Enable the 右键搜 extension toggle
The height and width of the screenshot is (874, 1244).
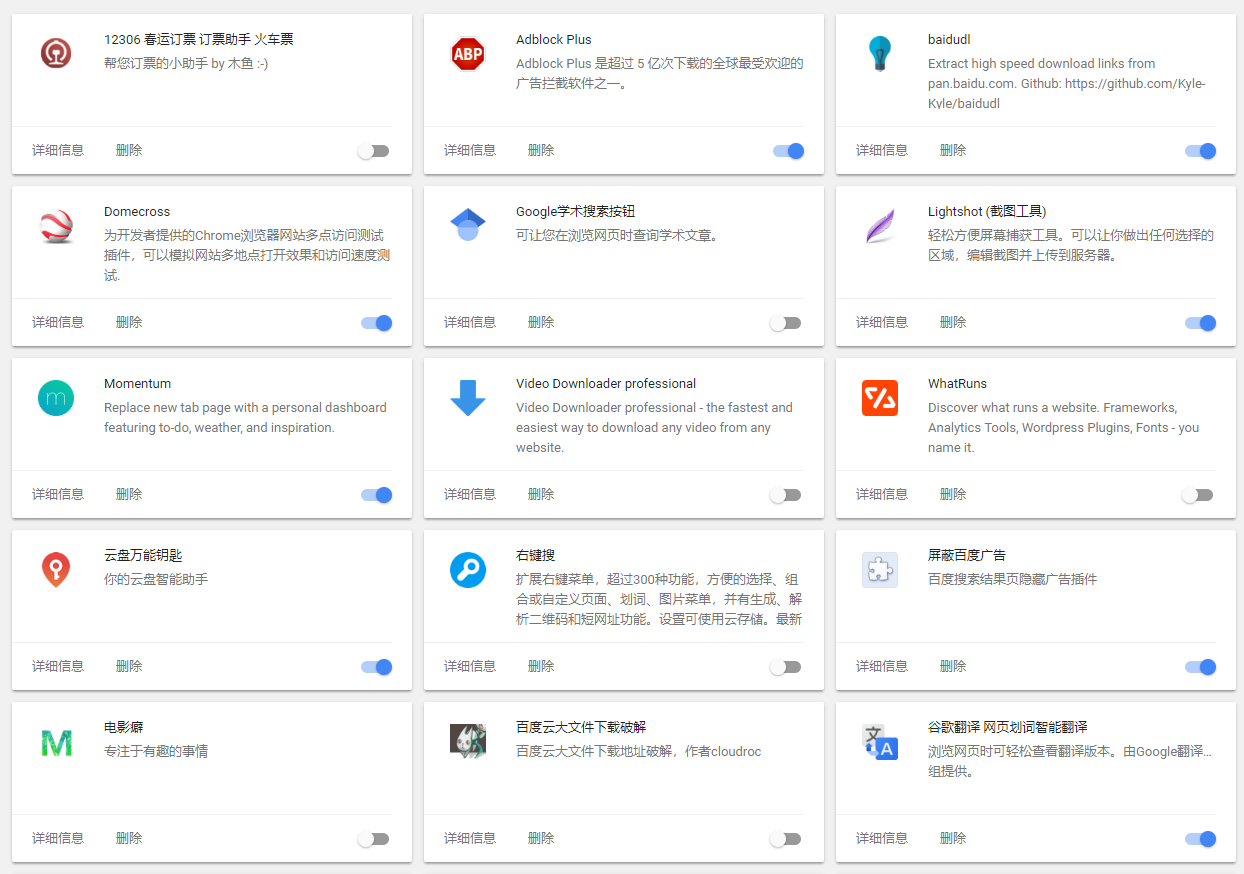tap(786, 667)
